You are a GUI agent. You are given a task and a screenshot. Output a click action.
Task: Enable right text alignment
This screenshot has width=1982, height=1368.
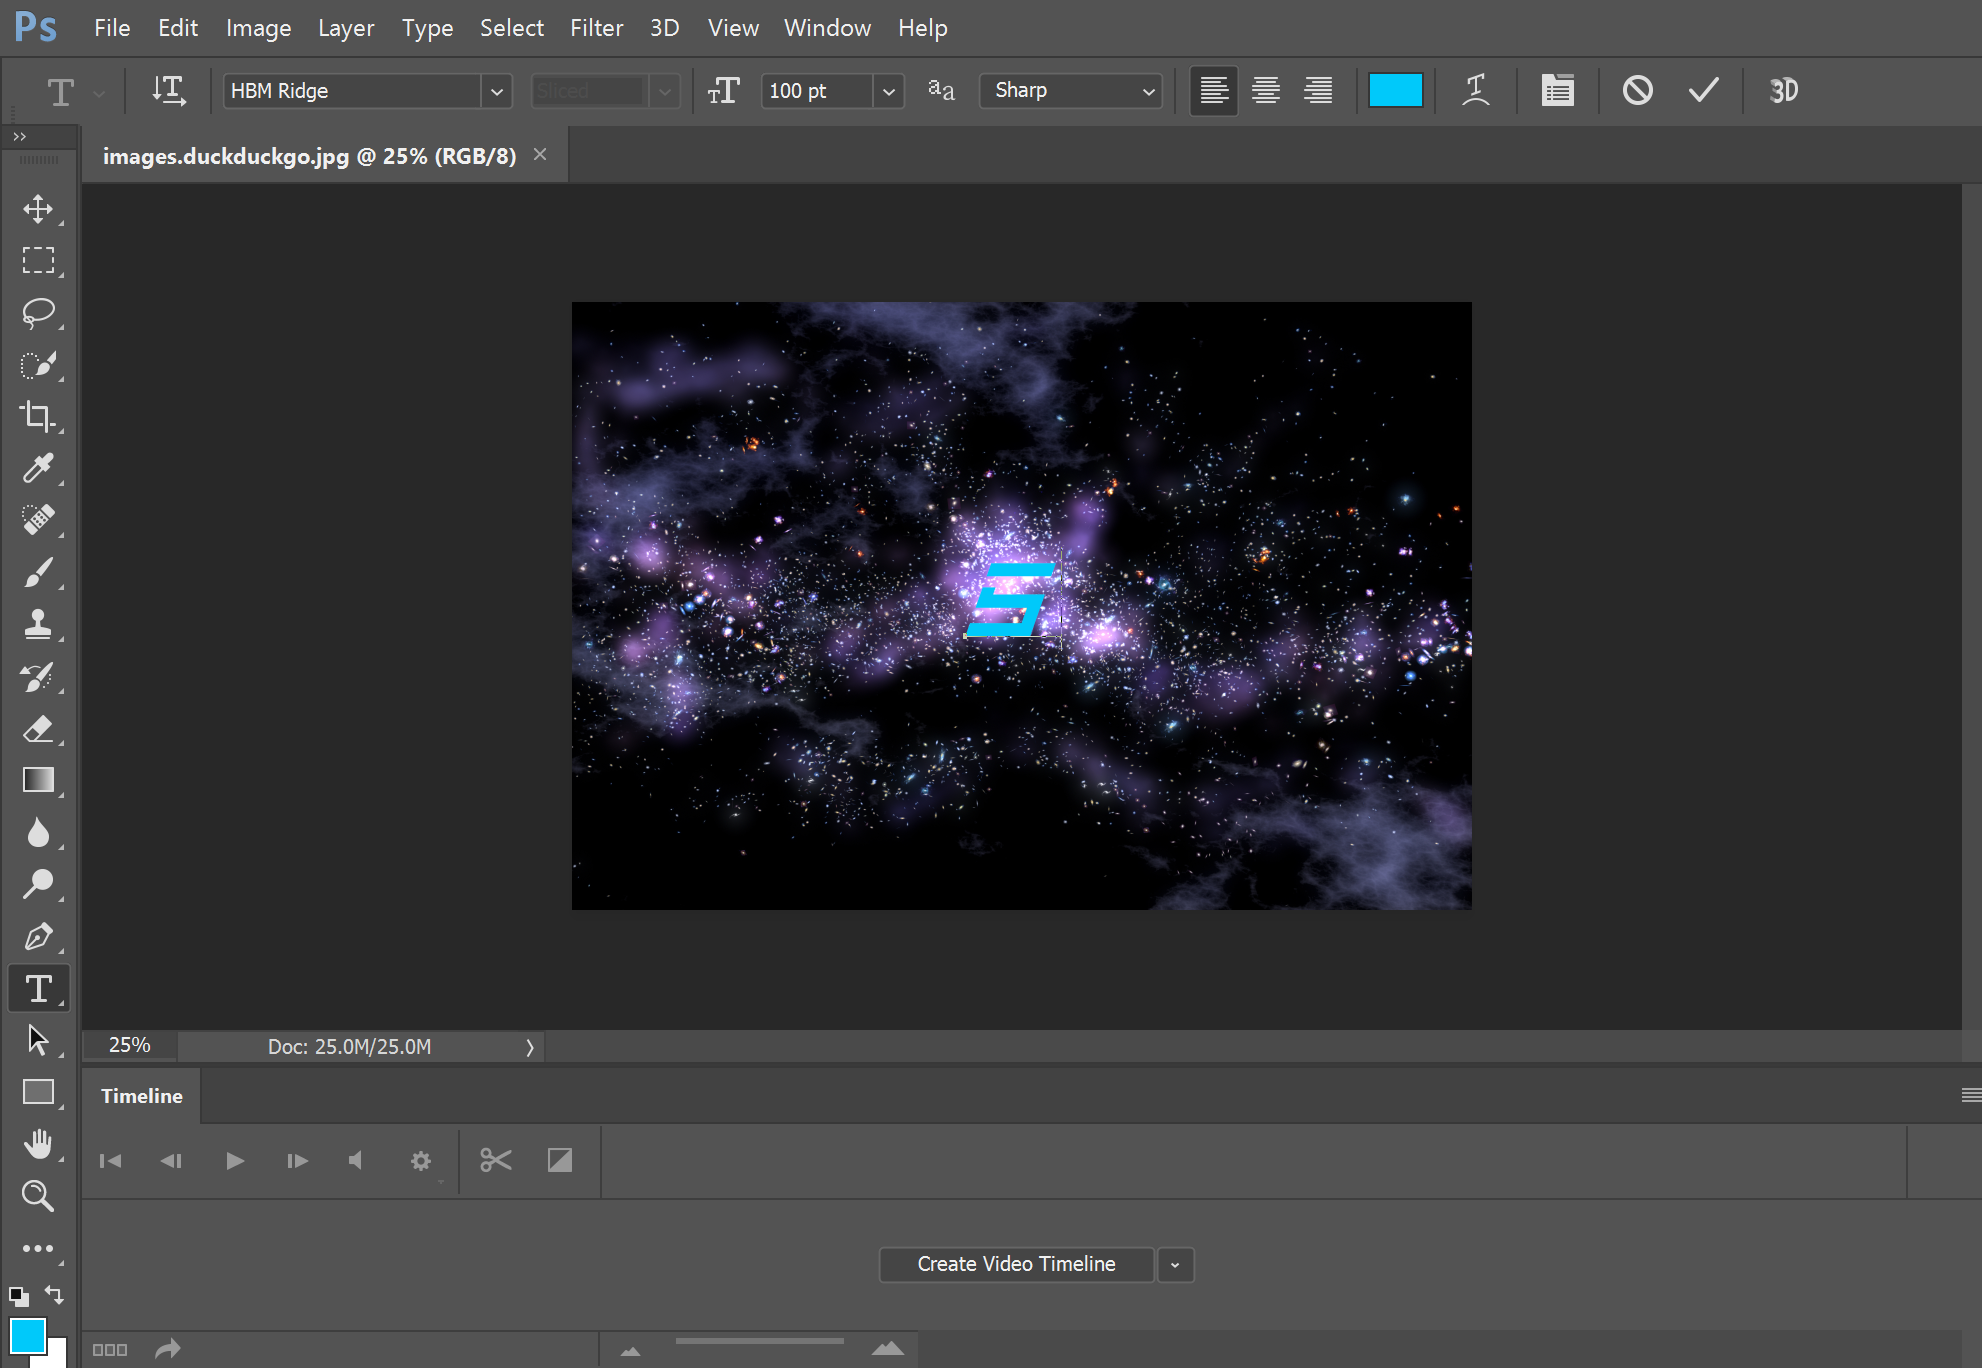(1318, 90)
